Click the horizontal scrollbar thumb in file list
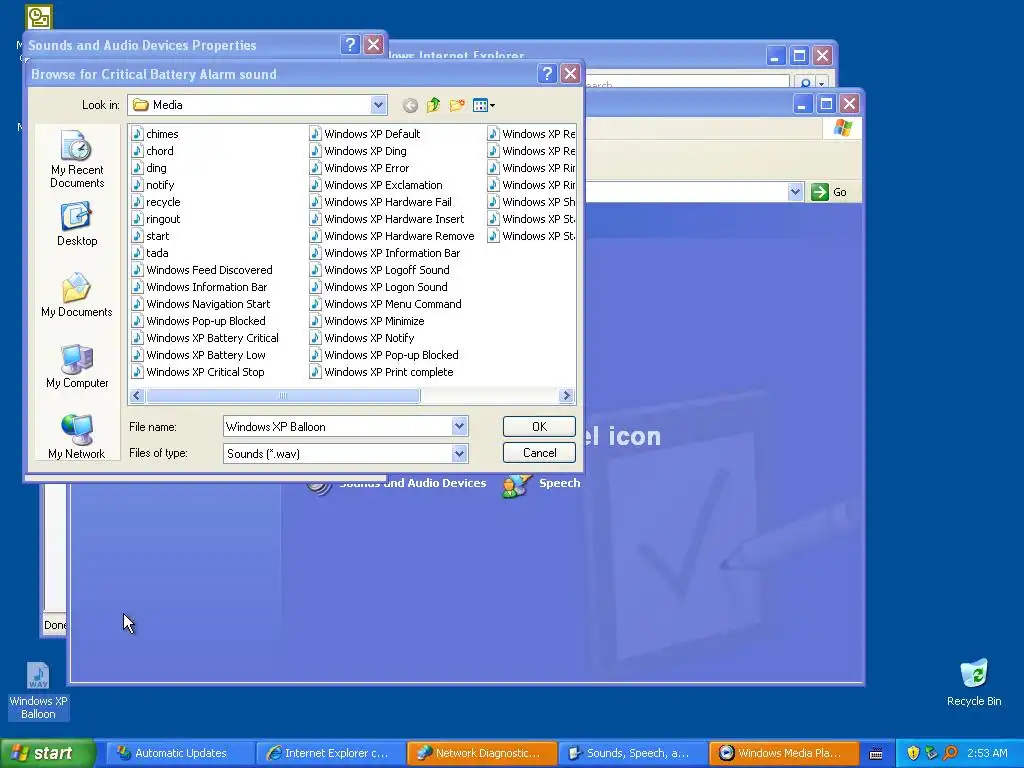The width and height of the screenshot is (1024, 768). pos(283,395)
